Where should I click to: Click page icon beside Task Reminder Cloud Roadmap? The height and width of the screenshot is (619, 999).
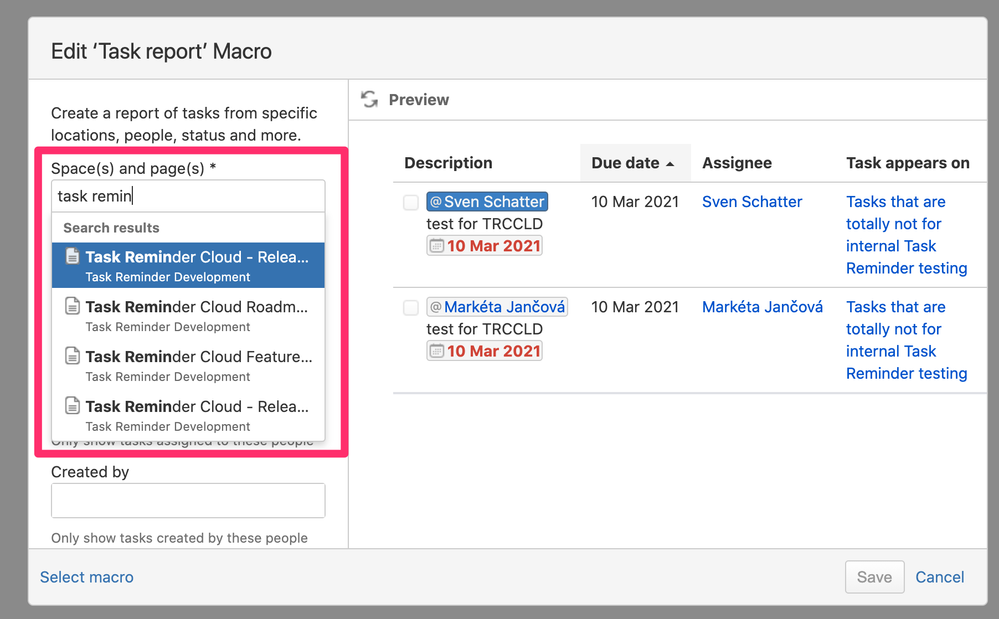[x=72, y=307]
